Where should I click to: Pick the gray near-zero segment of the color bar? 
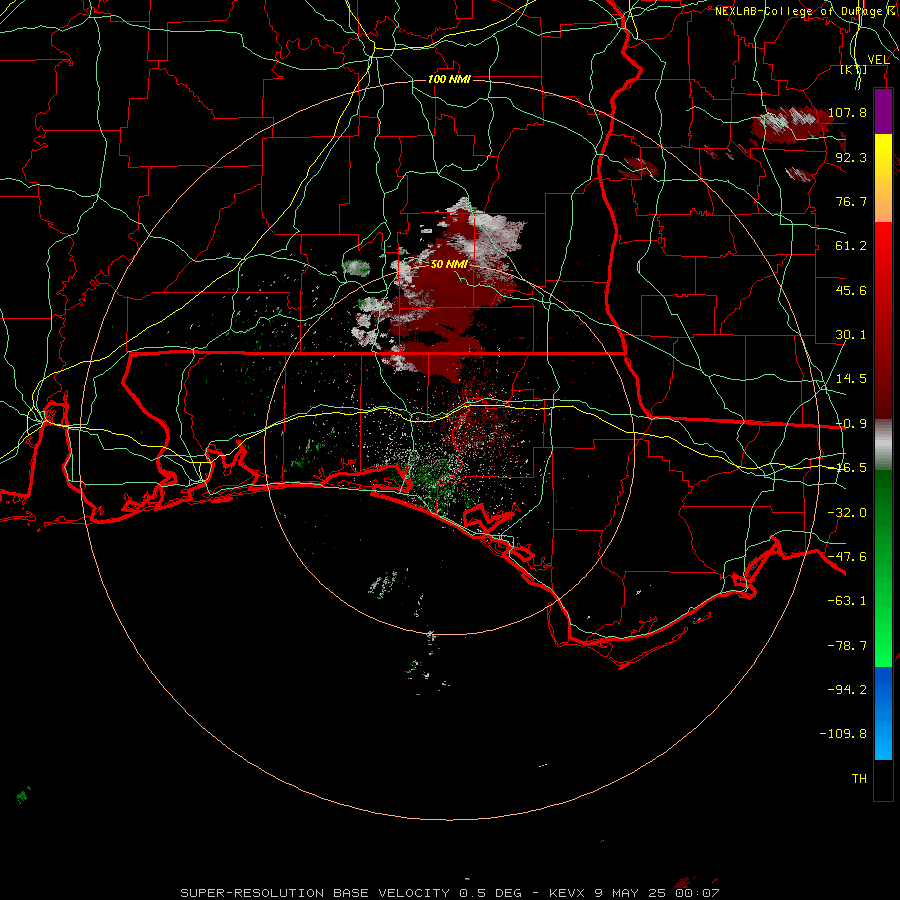pos(883,445)
